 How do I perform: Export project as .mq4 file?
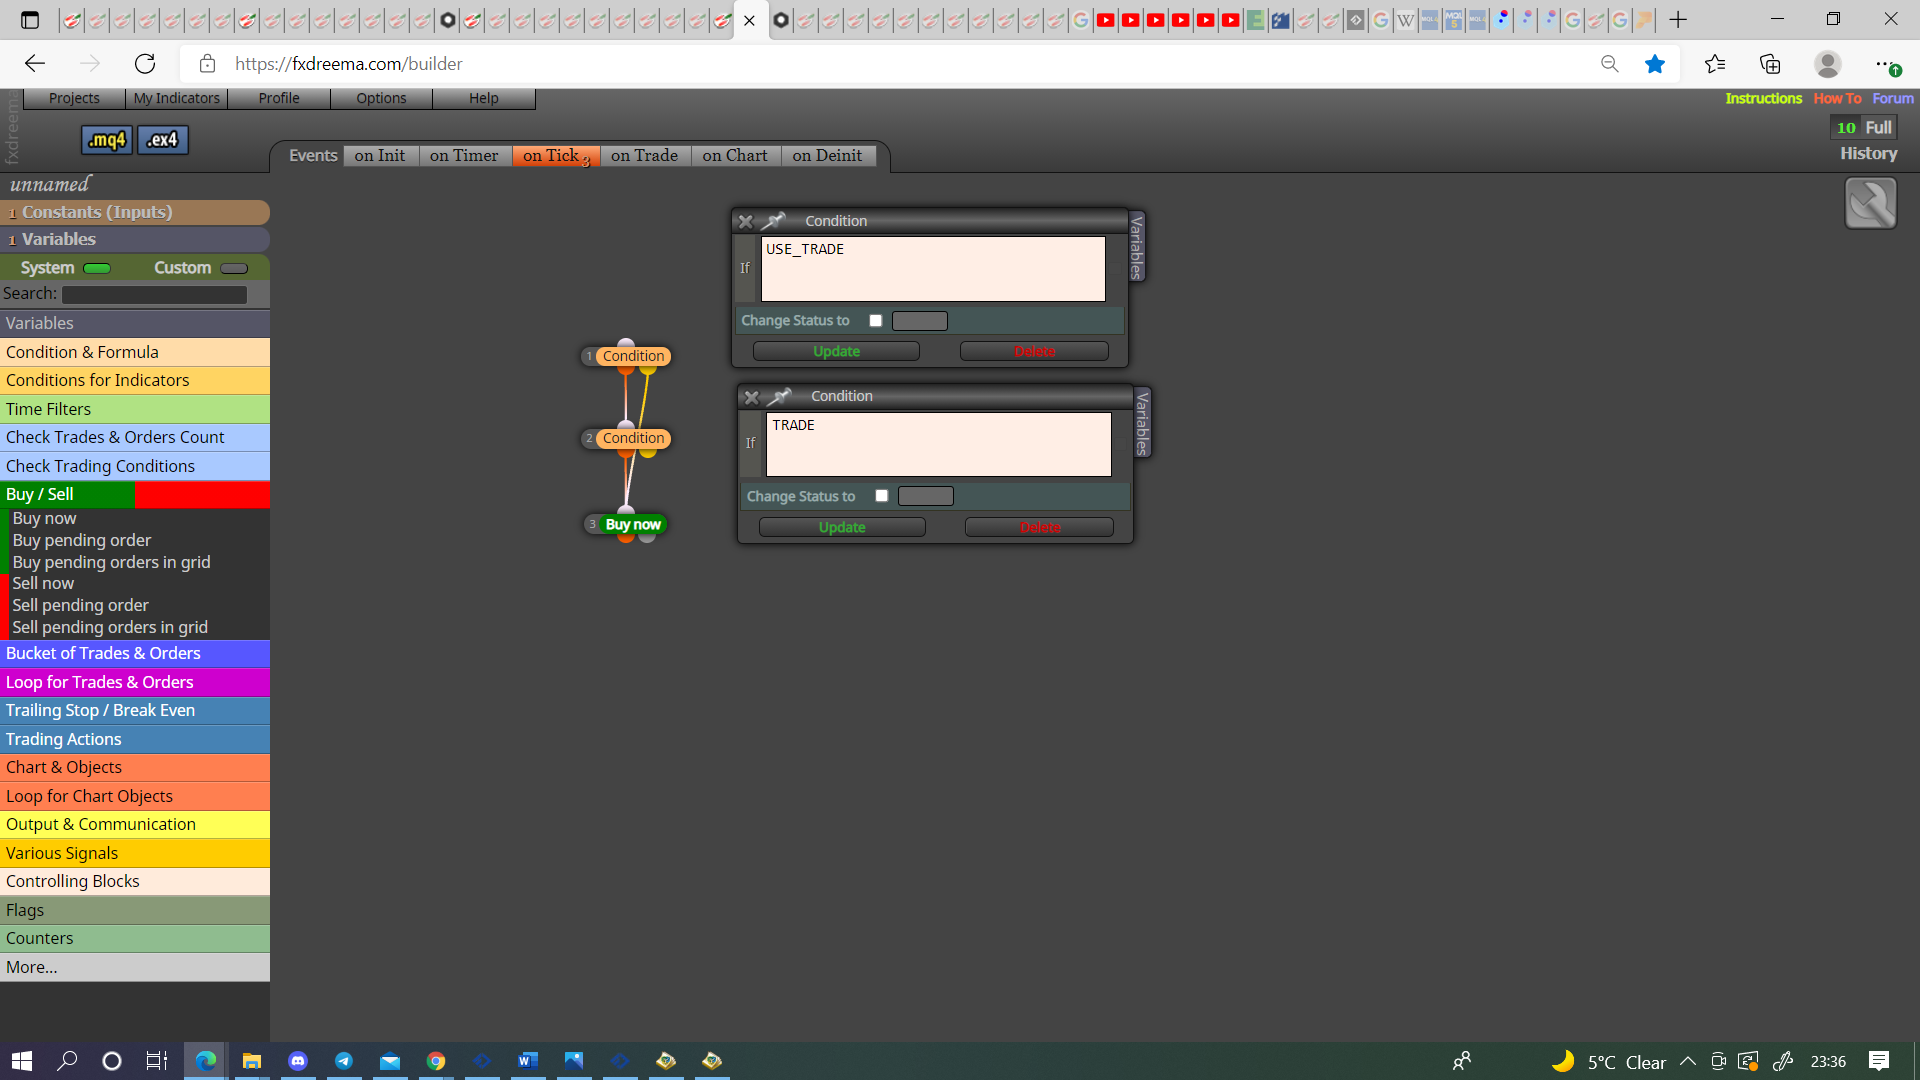(x=106, y=140)
